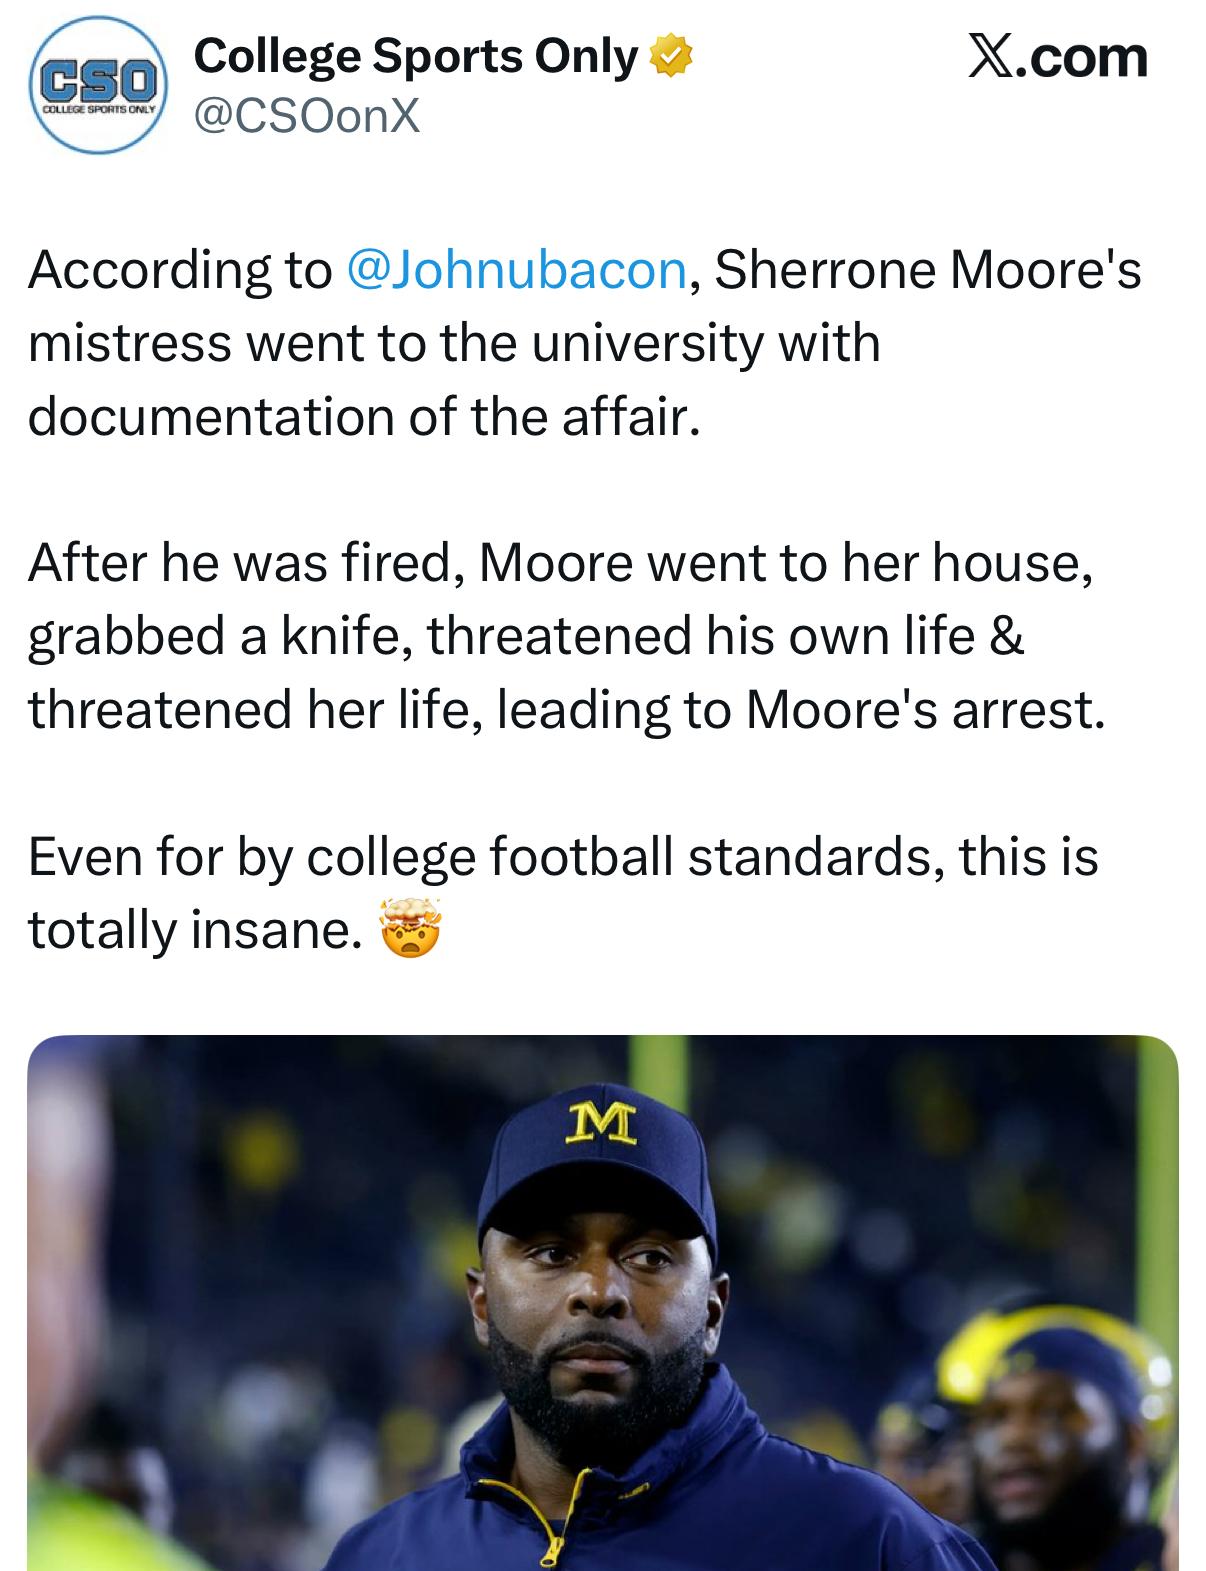The height and width of the screenshot is (1571, 1206).
Task: Click the words "totally insane."
Action: (193, 930)
